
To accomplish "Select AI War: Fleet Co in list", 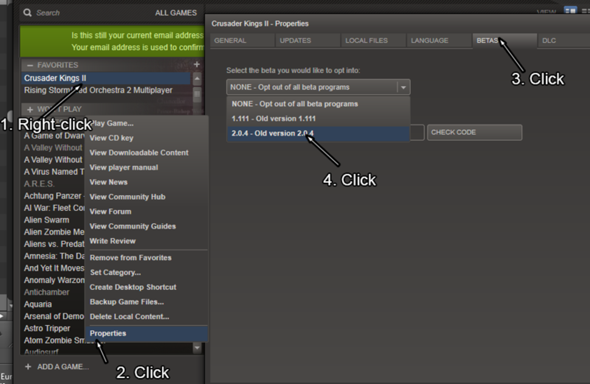I will 54,208.
